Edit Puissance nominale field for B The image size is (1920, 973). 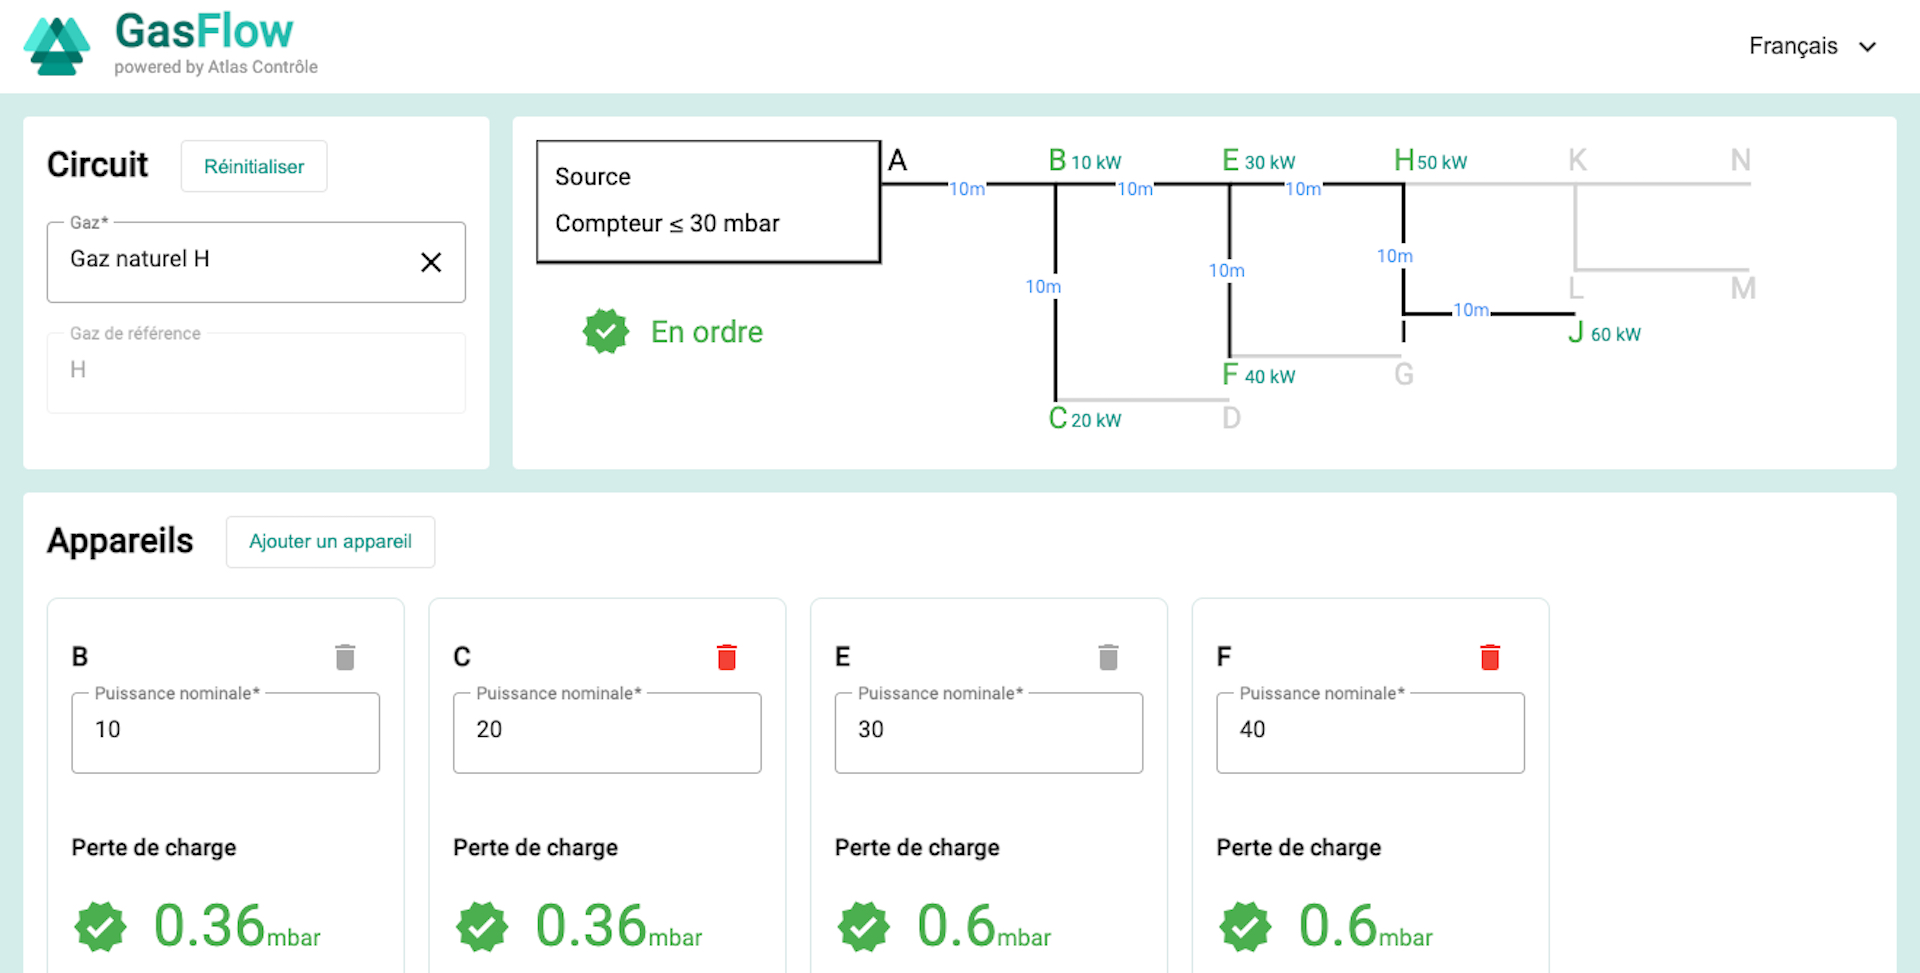point(225,731)
